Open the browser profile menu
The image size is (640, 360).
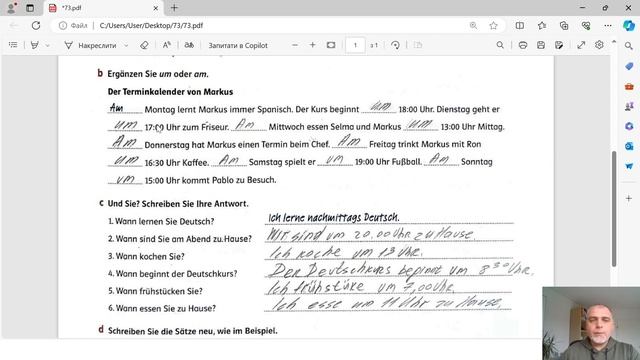[x=12, y=7]
